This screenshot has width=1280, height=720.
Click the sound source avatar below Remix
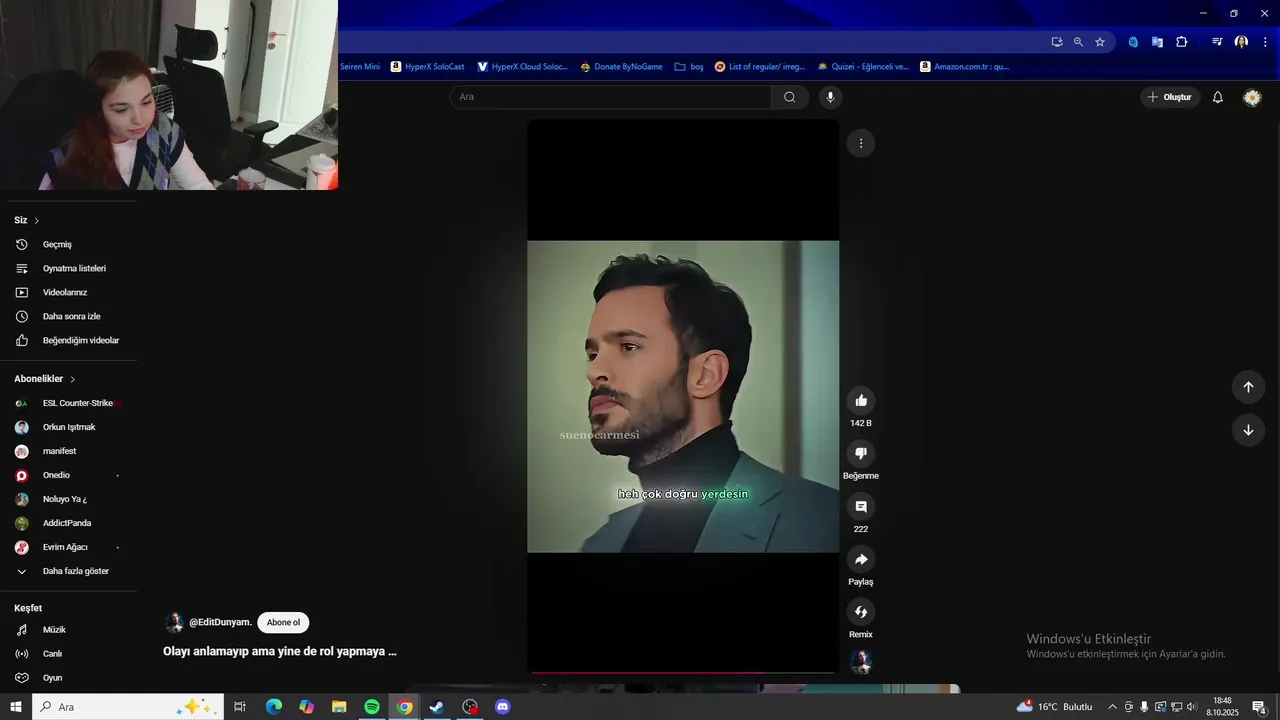pos(861,662)
